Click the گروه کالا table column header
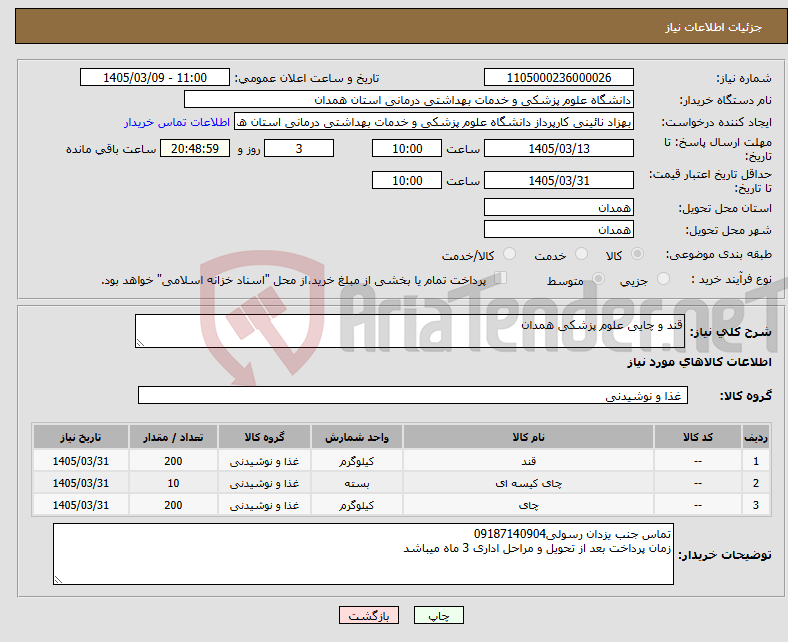 pos(264,437)
